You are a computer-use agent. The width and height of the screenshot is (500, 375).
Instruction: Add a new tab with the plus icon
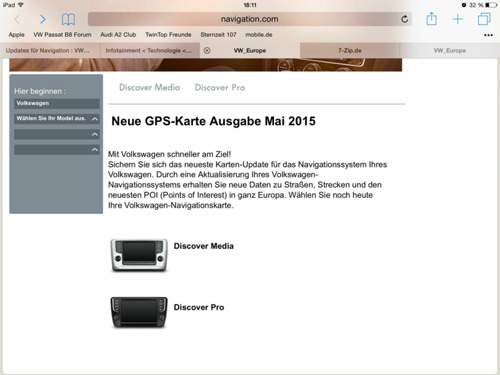458,19
